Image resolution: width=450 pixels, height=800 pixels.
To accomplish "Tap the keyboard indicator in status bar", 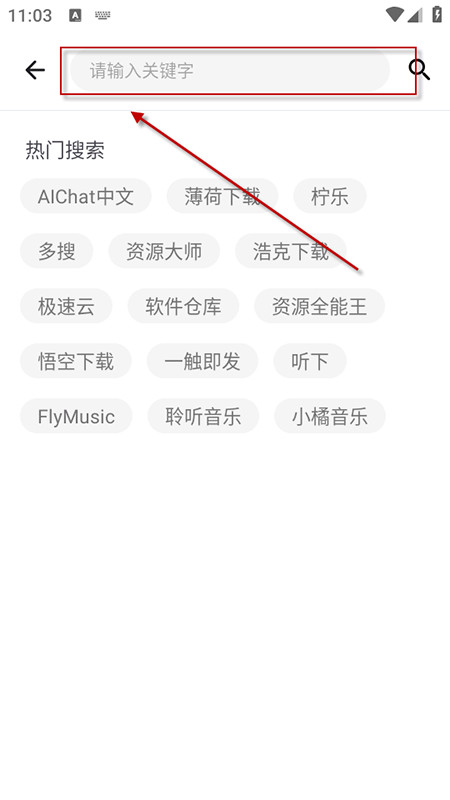I will click(x=103, y=15).
